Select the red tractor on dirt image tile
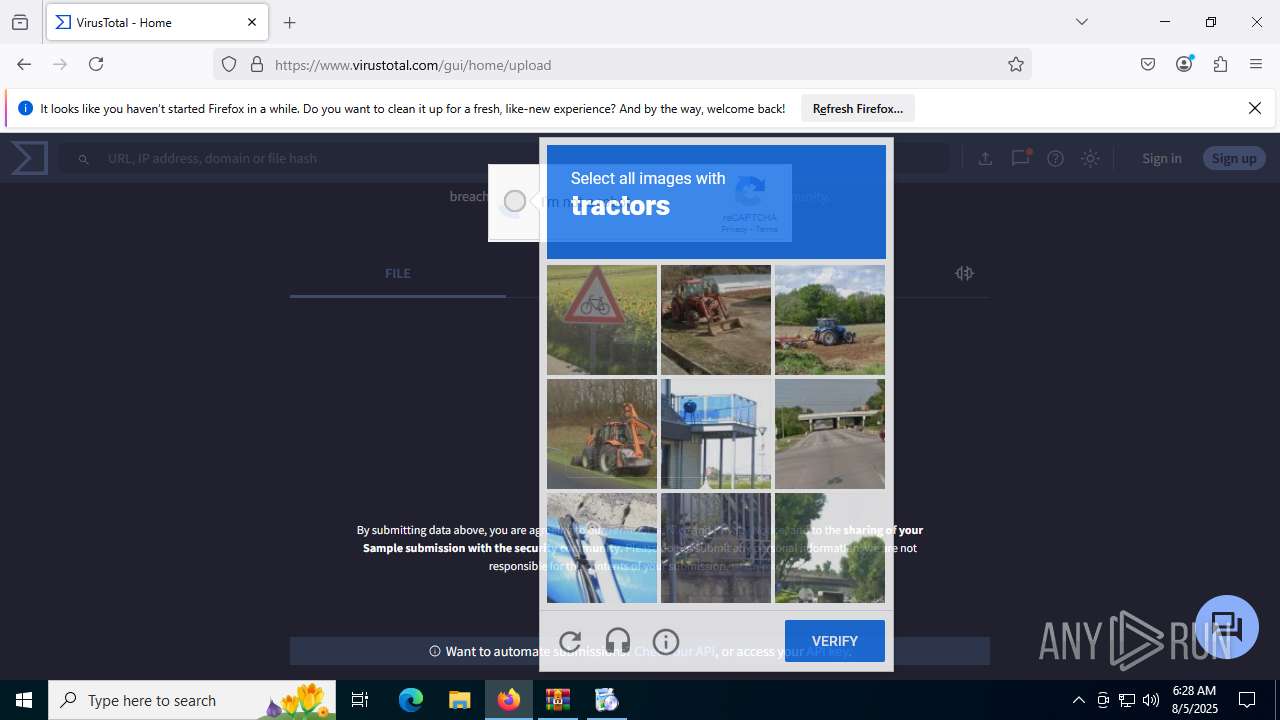 [716, 320]
